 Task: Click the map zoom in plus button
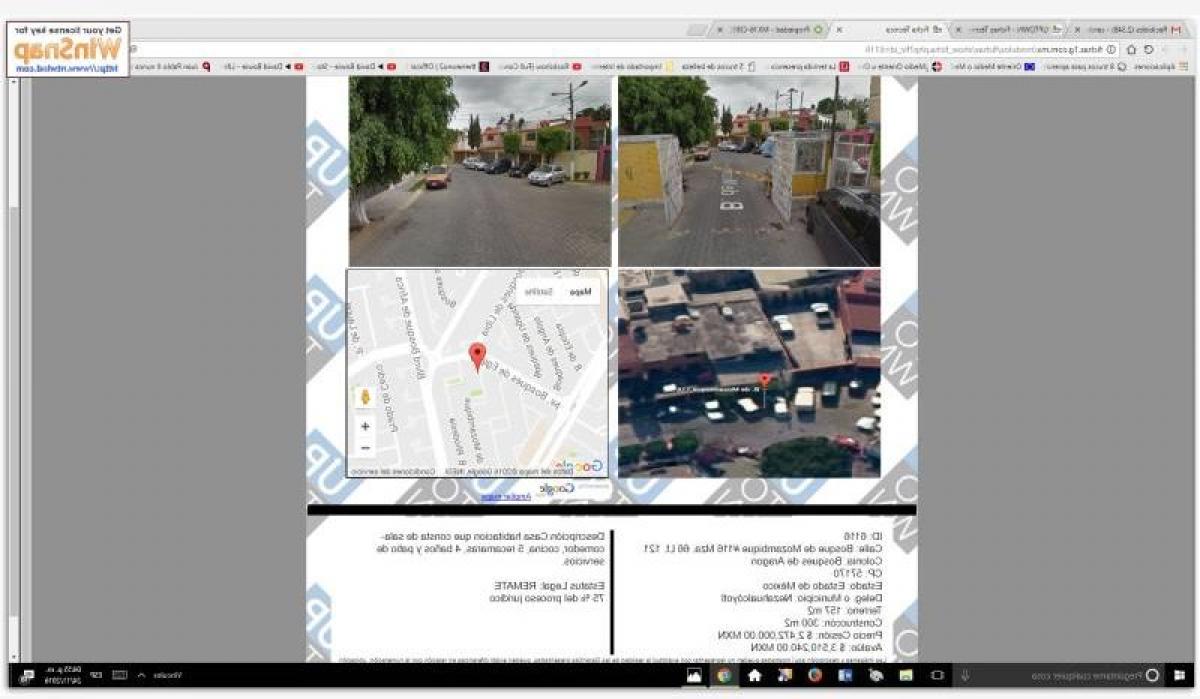point(365,427)
